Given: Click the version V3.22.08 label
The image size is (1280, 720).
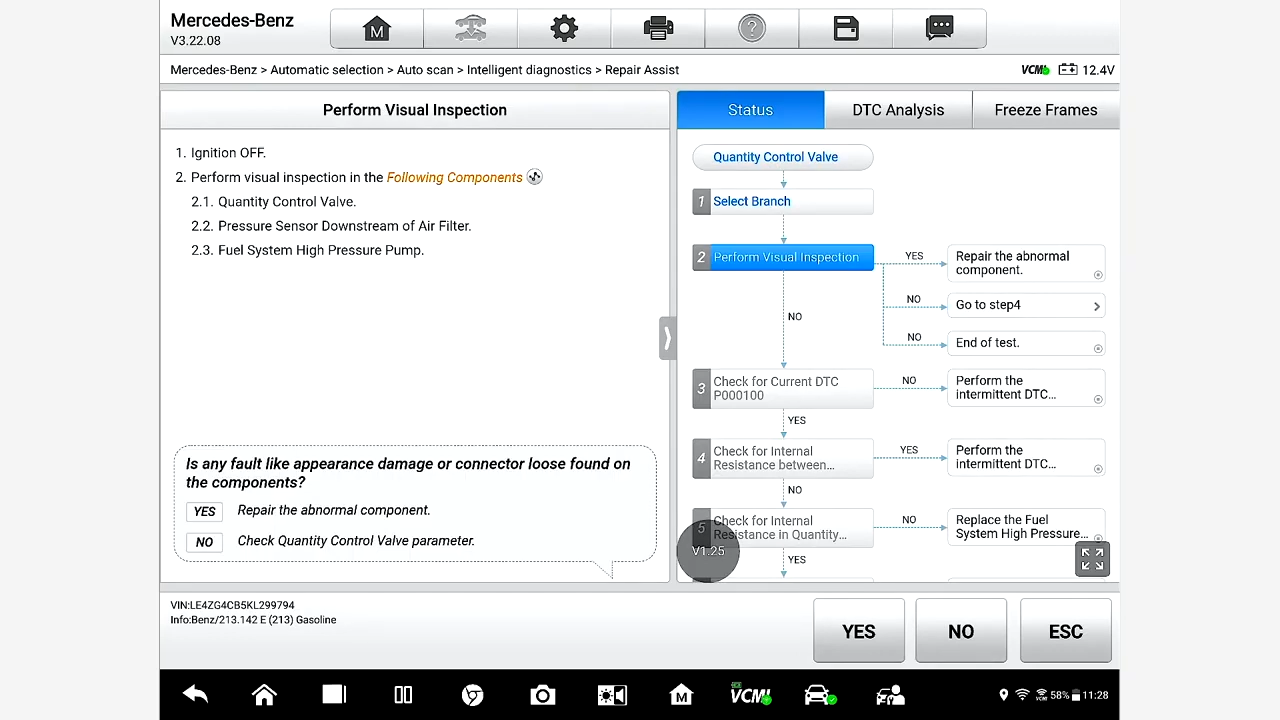Looking at the screenshot, I should click(196, 41).
